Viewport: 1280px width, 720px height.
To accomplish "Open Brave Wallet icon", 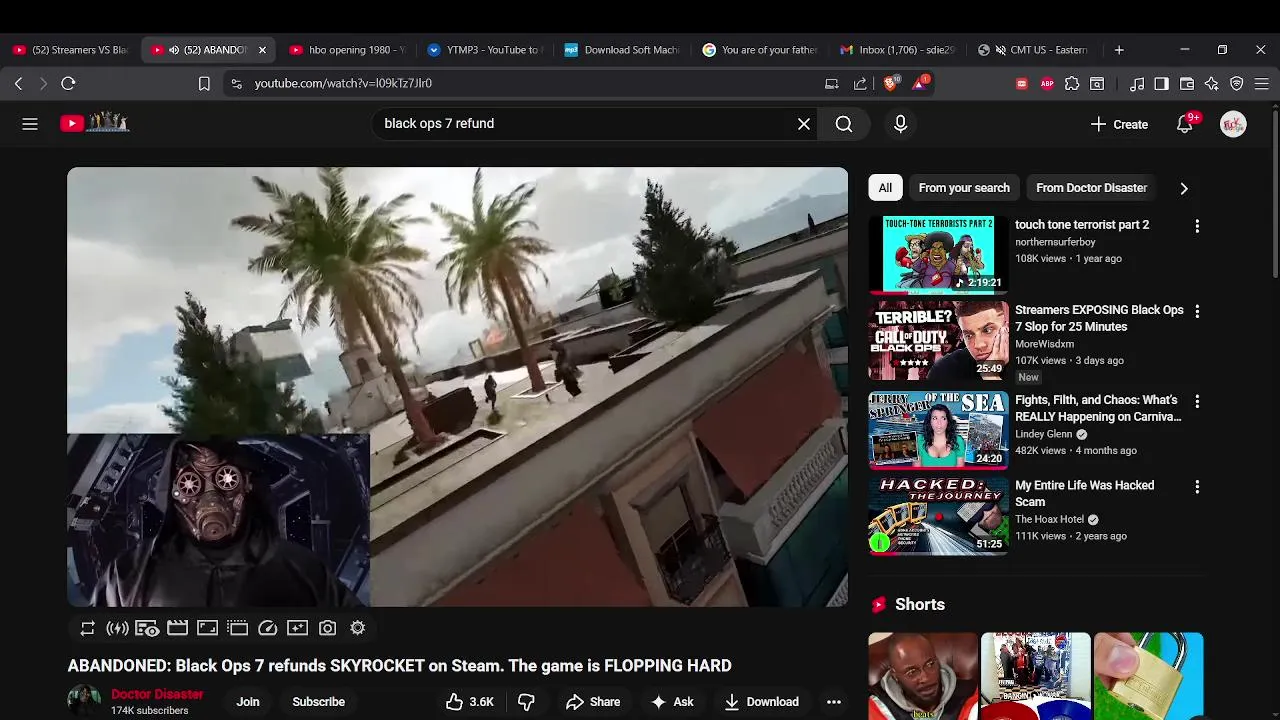I will coord(1187,84).
